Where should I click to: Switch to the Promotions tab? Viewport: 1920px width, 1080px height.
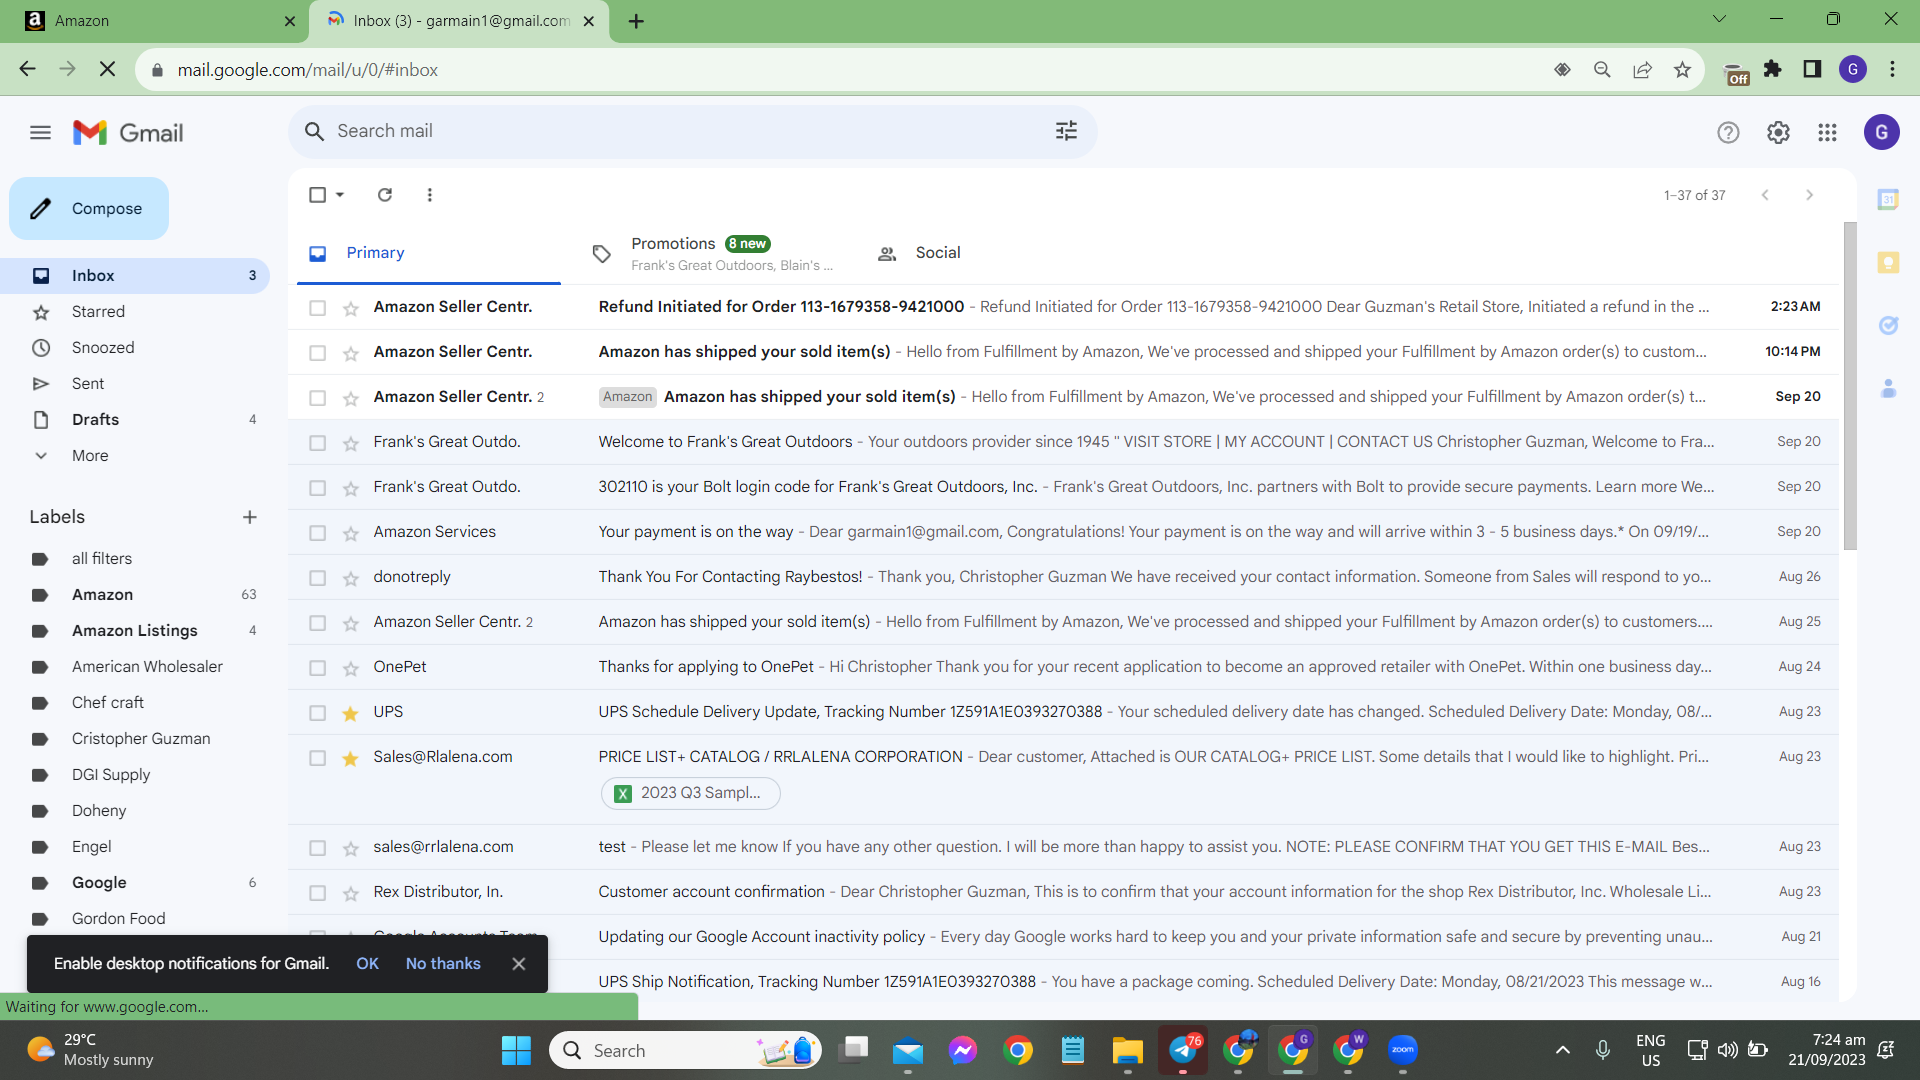tap(716, 253)
